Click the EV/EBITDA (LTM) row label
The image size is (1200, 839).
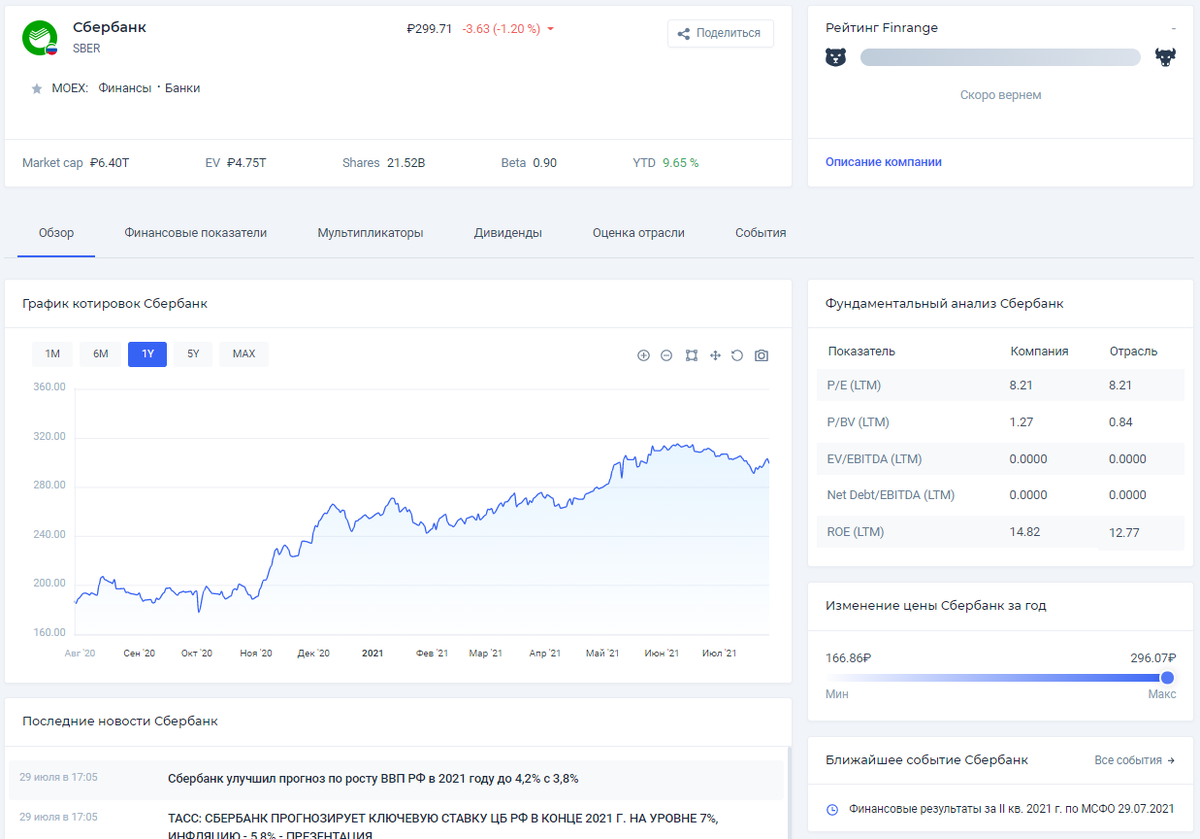pyautogui.click(x=874, y=459)
